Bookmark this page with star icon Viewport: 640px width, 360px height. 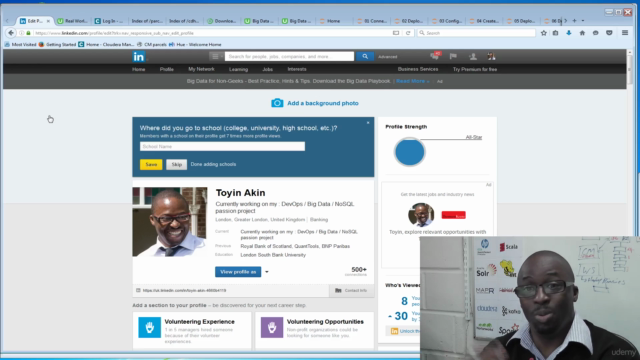coord(544,33)
